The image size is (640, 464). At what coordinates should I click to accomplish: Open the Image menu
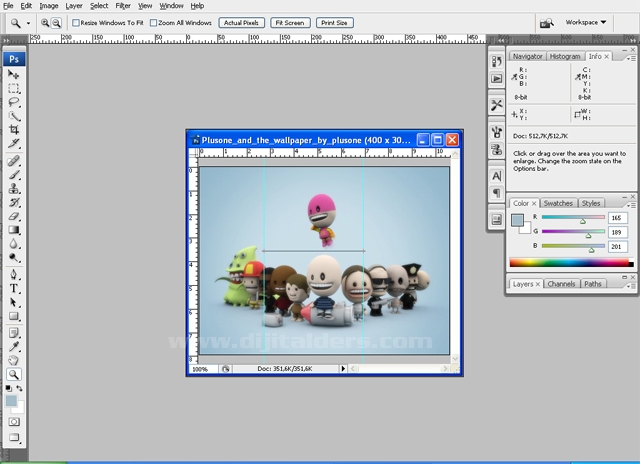pyautogui.click(x=49, y=6)
